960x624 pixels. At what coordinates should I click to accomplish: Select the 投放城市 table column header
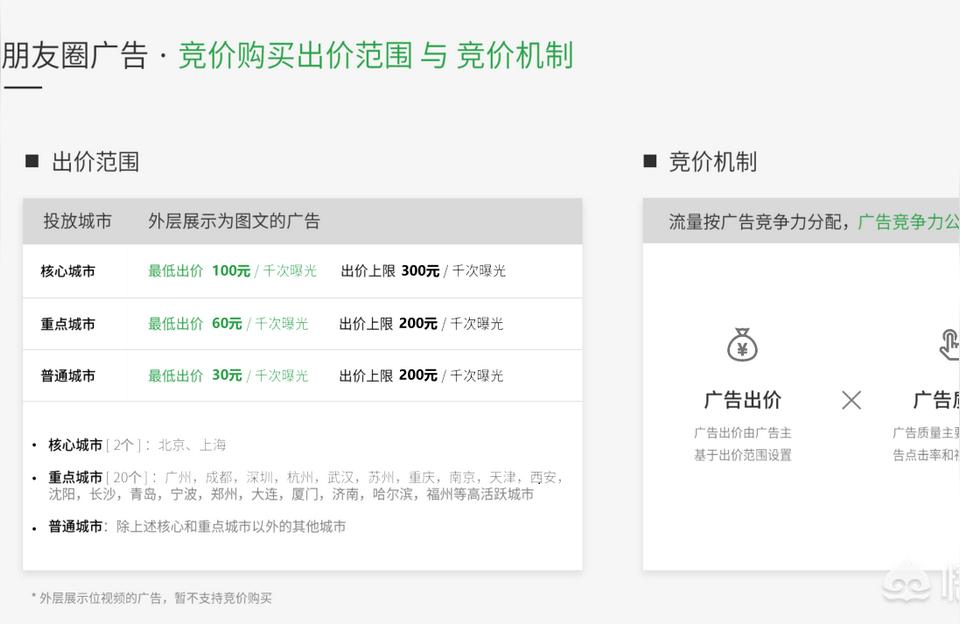(77, 221)
